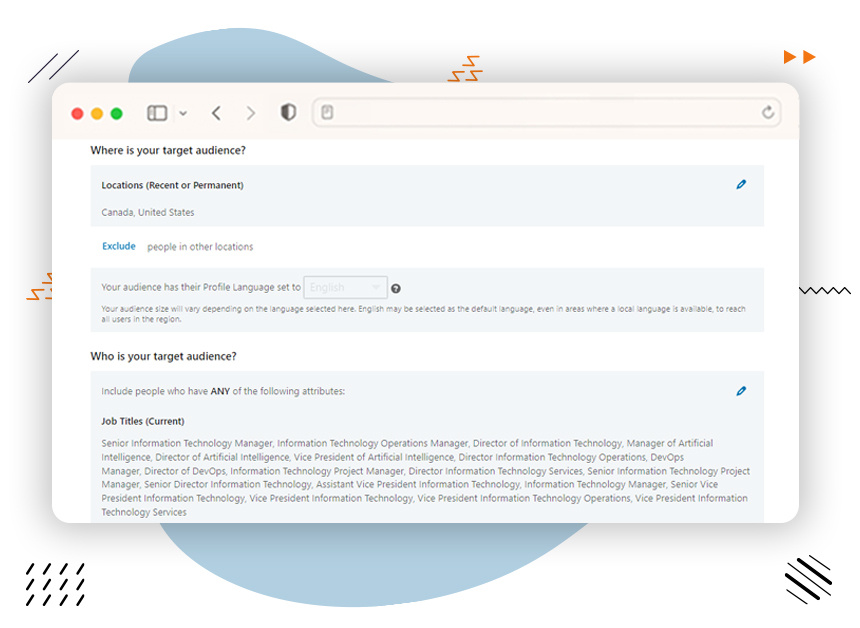Edit target audience attributes with pencil icon
The width and height of the screenshot is (860, 628).
pos(741,391)
